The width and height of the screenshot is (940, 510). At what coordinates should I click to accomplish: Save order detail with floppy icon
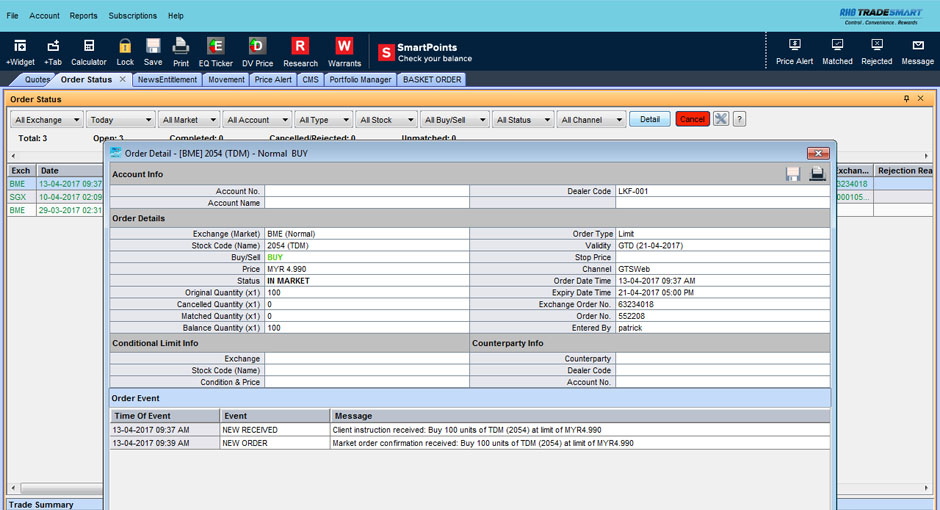[793, 174]
